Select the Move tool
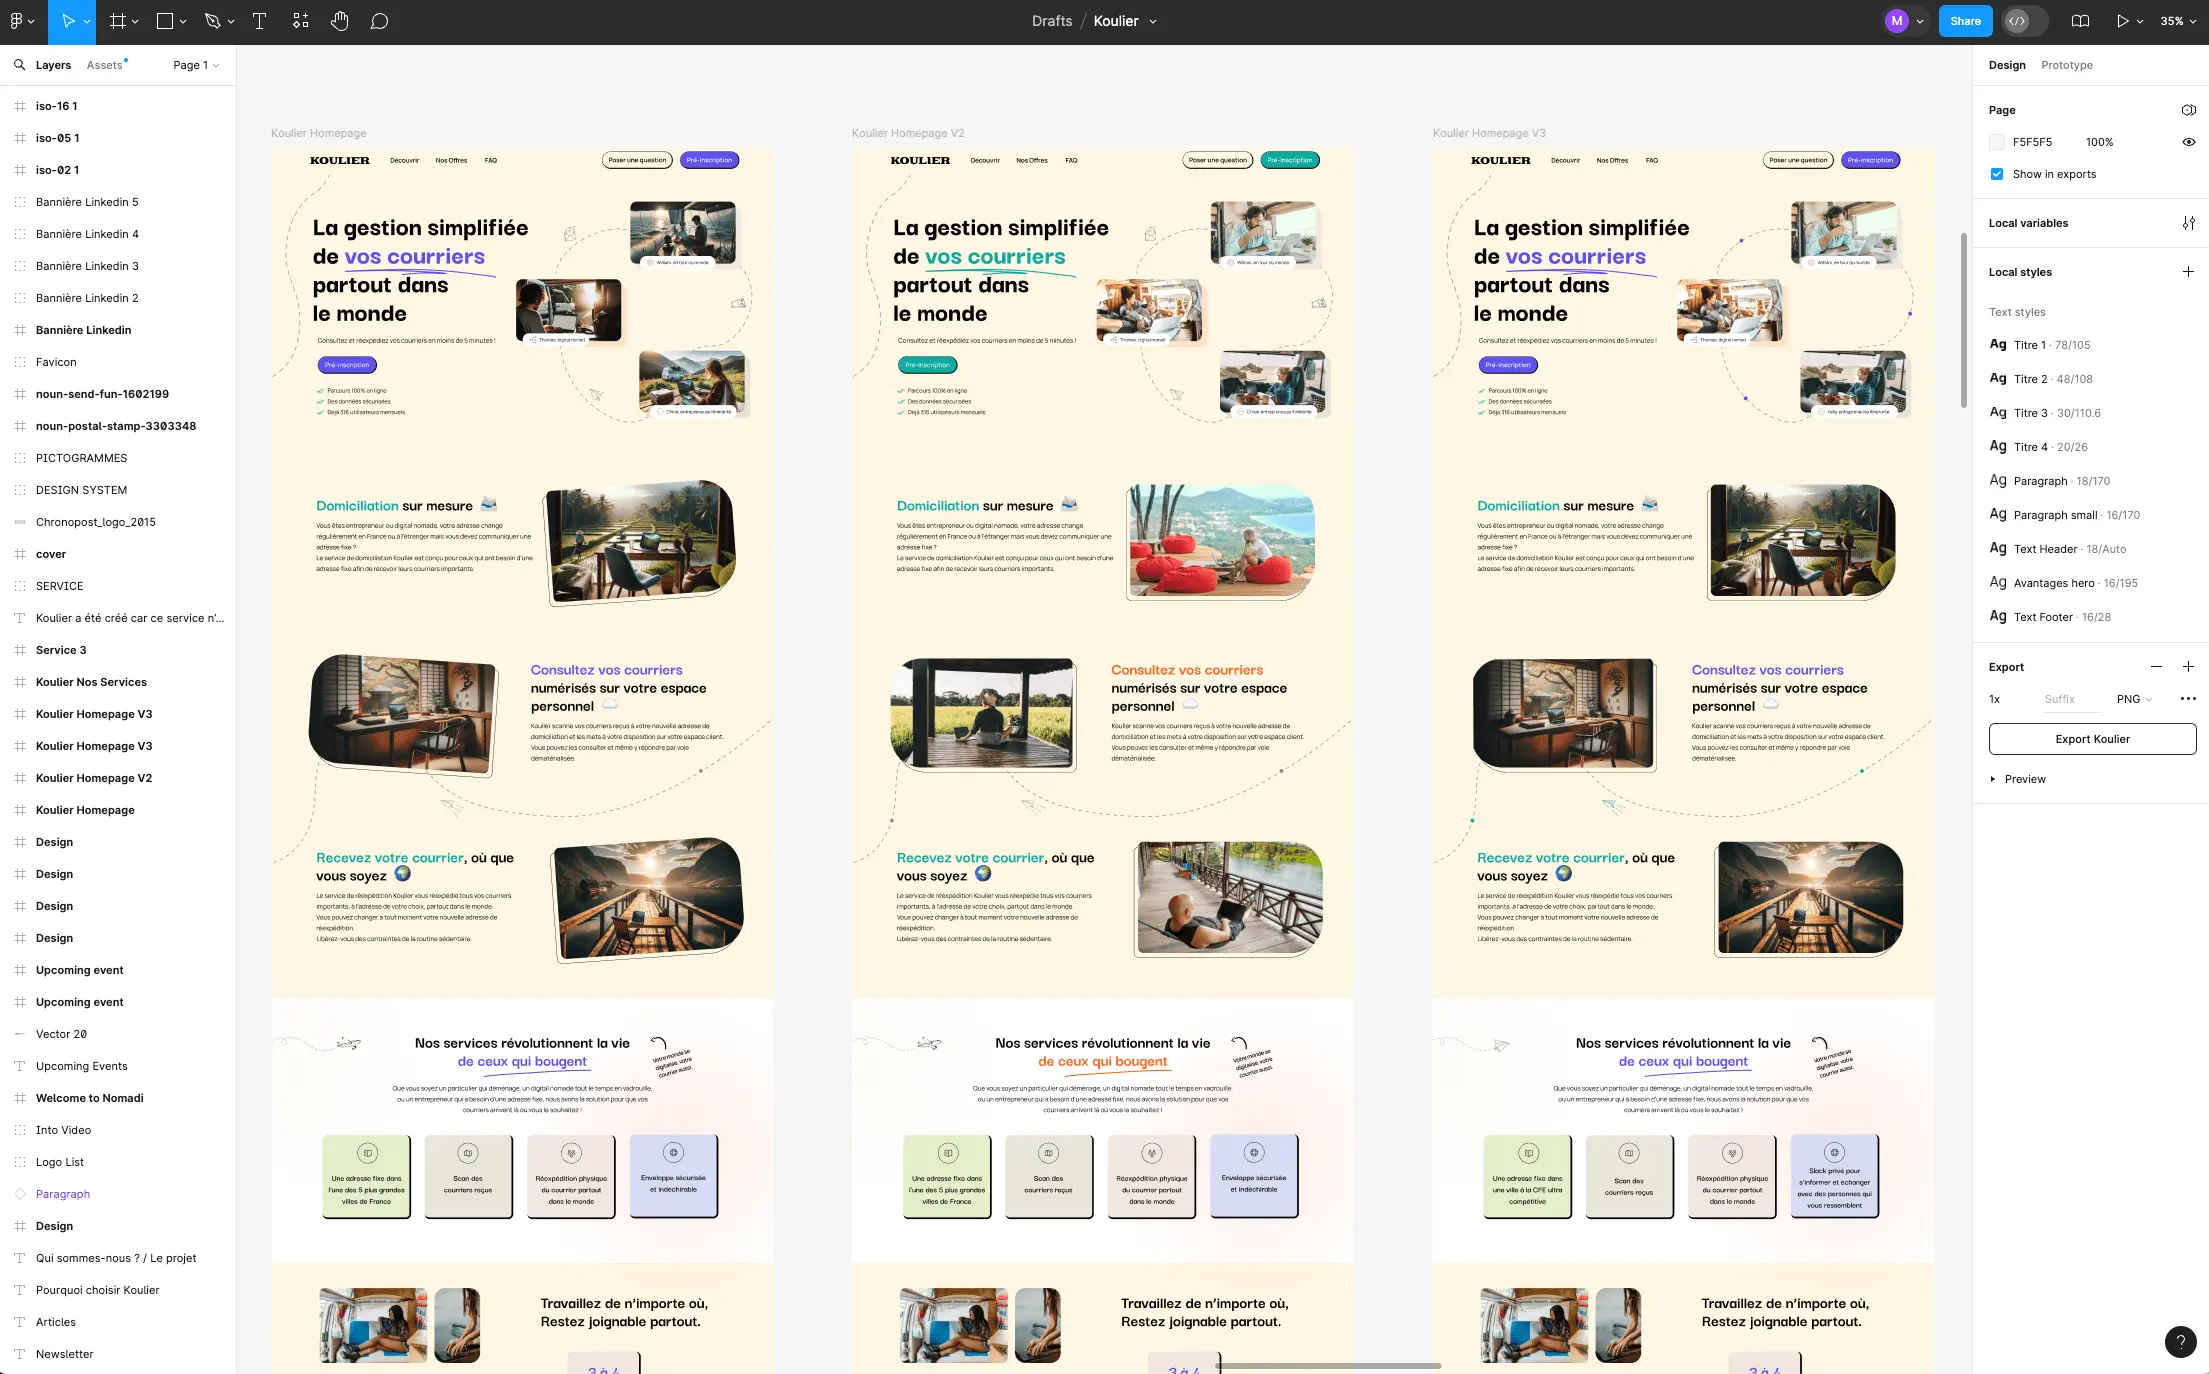 (x=68, y=21)
